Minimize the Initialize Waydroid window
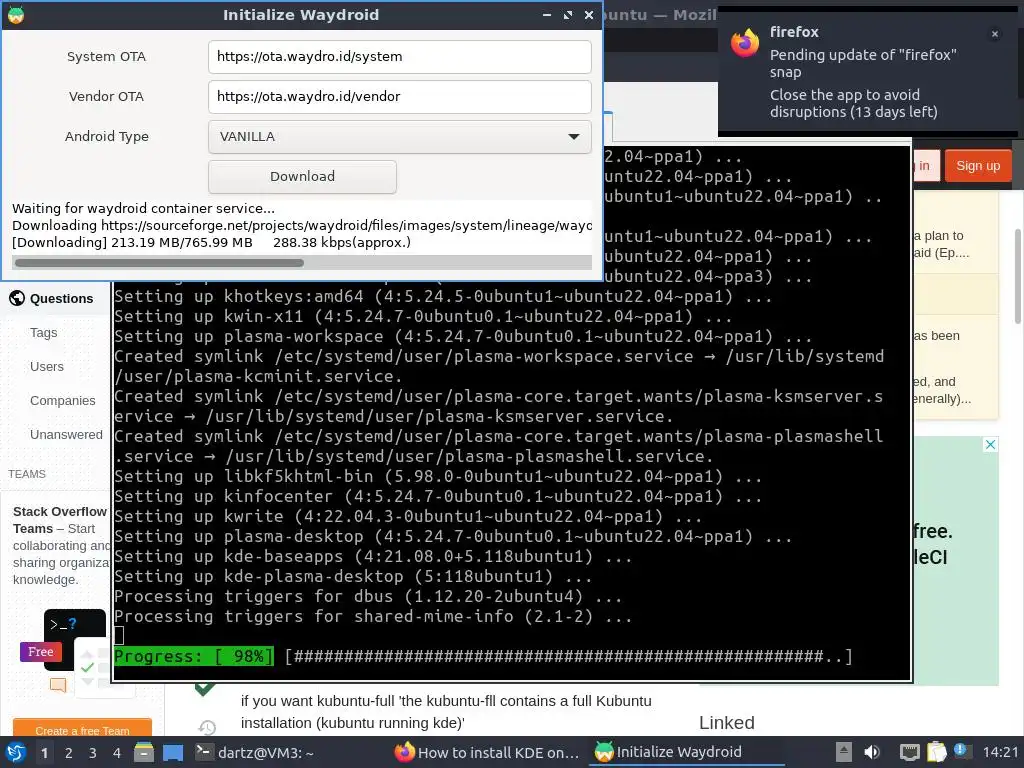The width and height of the screenshot is (1024, 768). pos(547,14)
